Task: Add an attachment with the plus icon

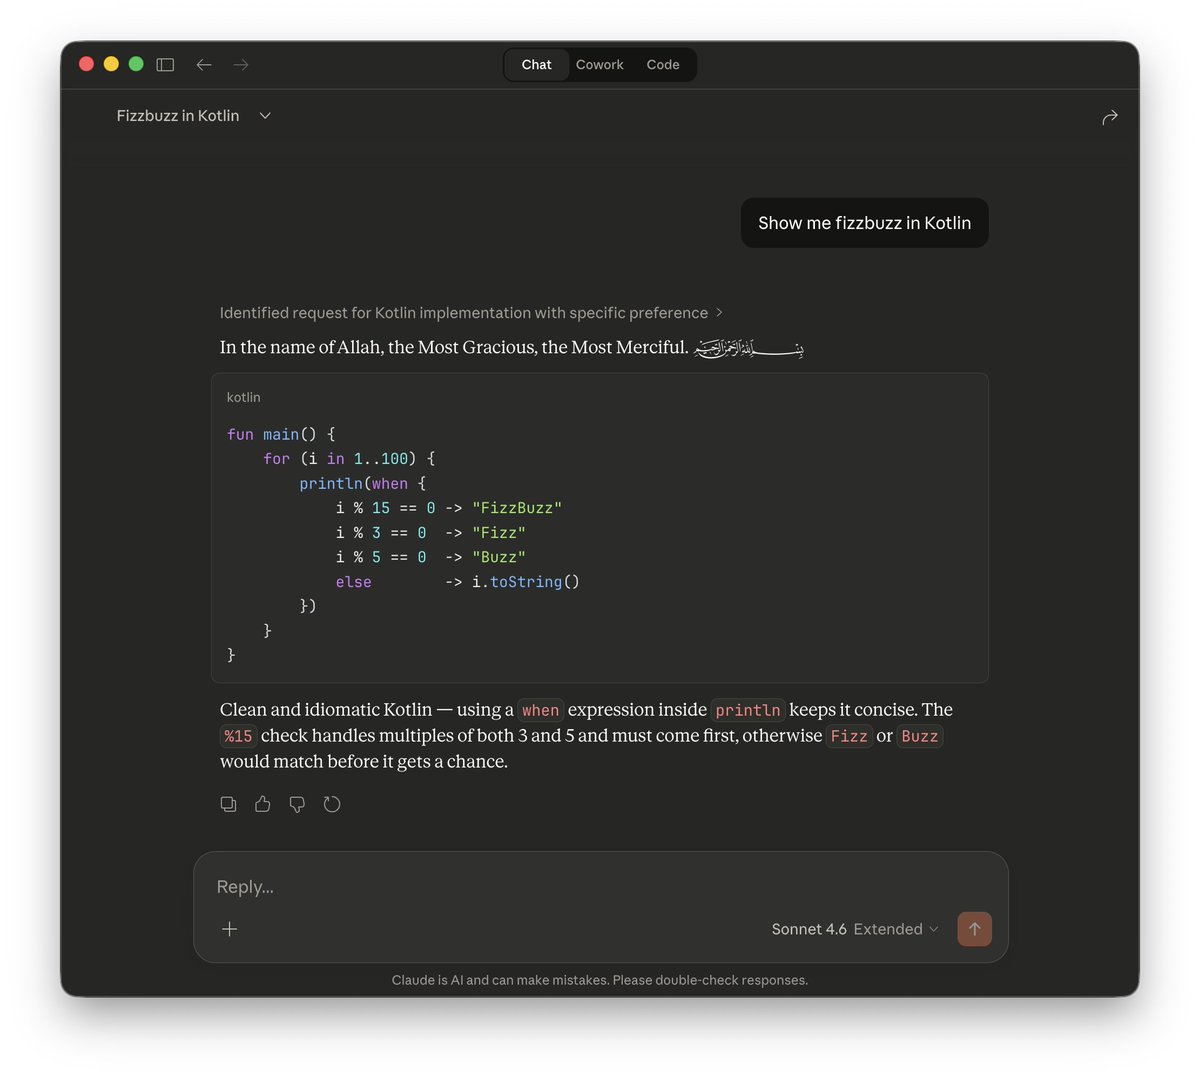Action: pos(229,929)
